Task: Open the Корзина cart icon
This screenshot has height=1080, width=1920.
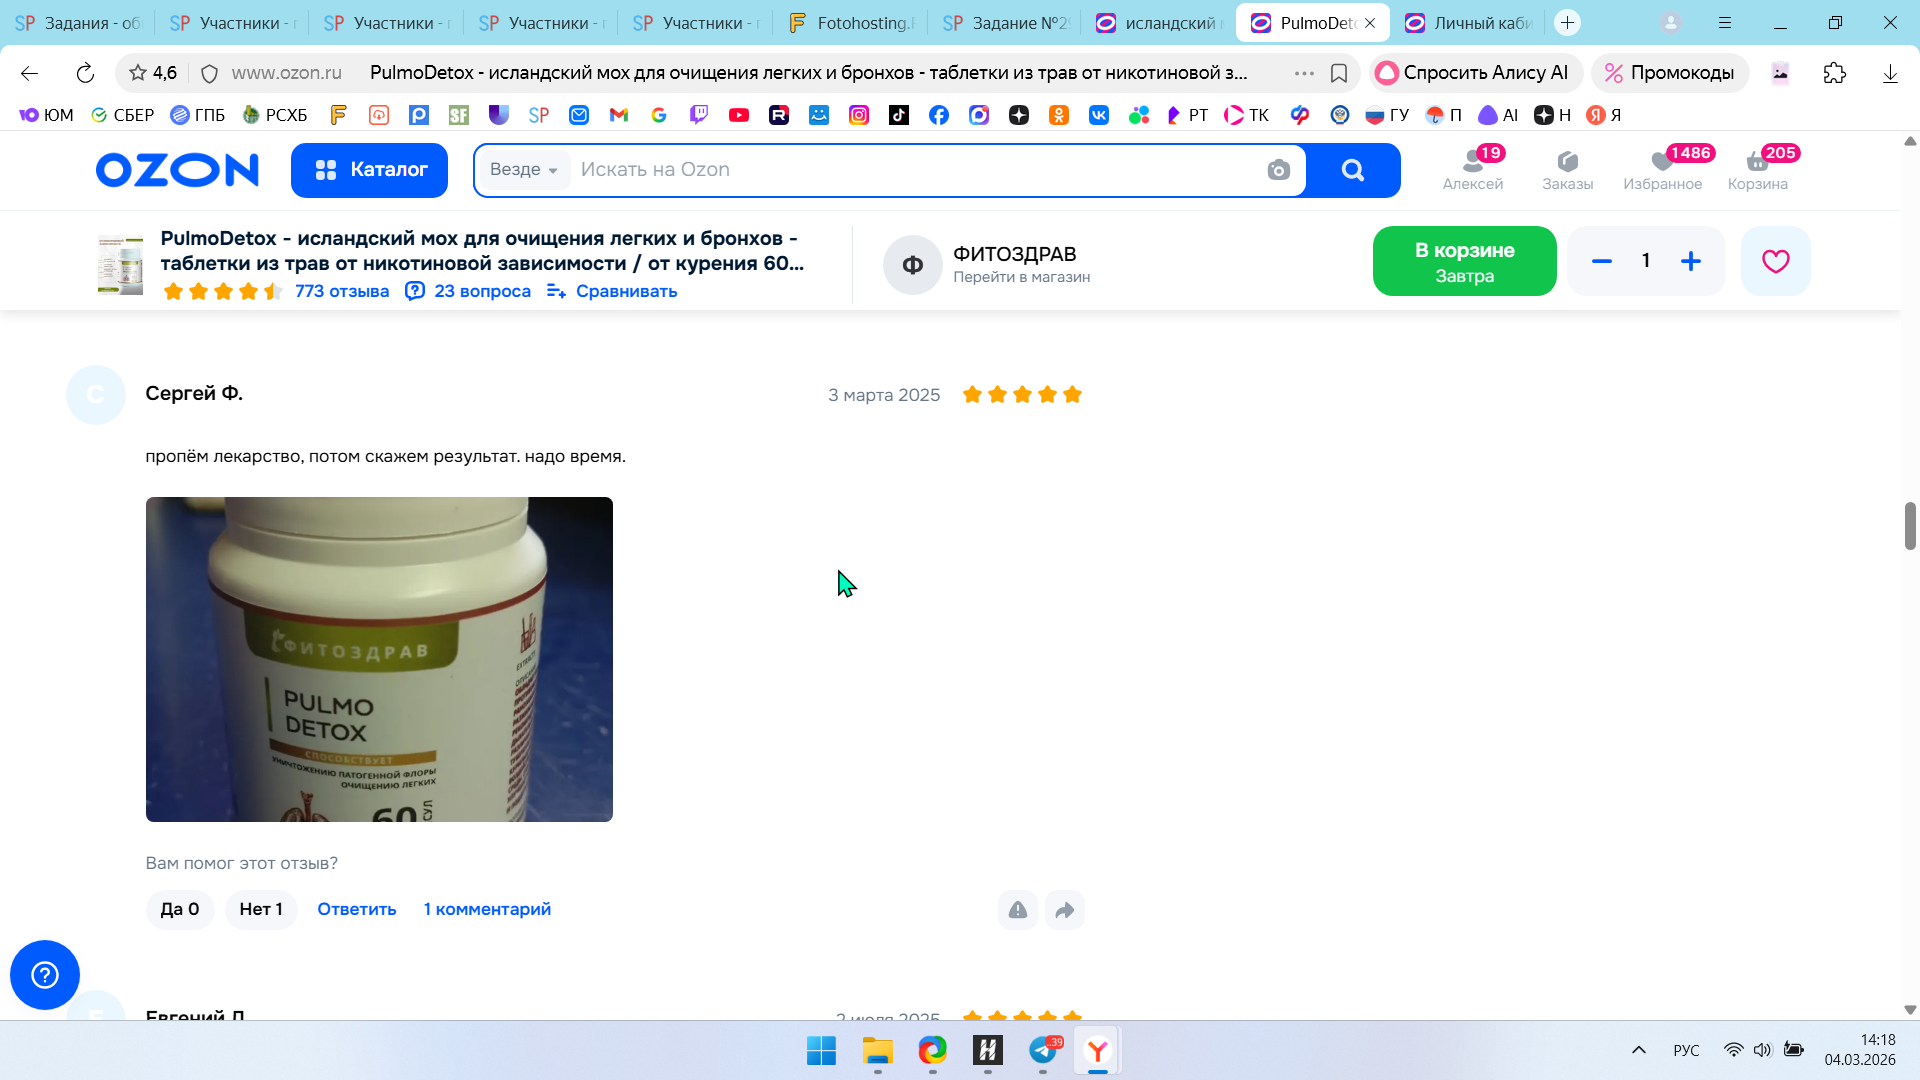Action: click(1757, 169)
